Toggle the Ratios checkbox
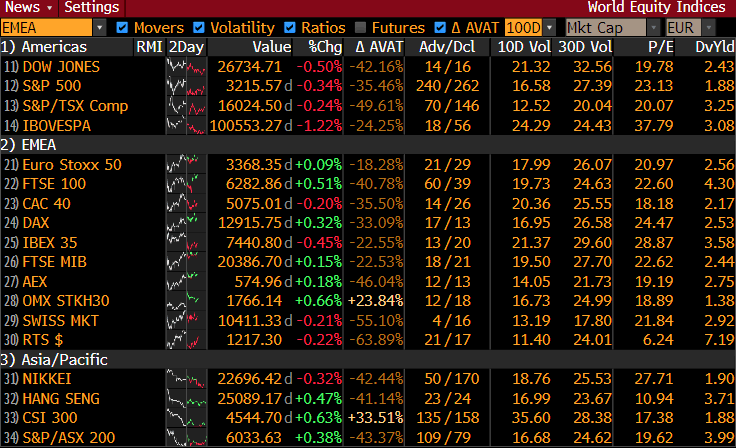 [290, 28]
